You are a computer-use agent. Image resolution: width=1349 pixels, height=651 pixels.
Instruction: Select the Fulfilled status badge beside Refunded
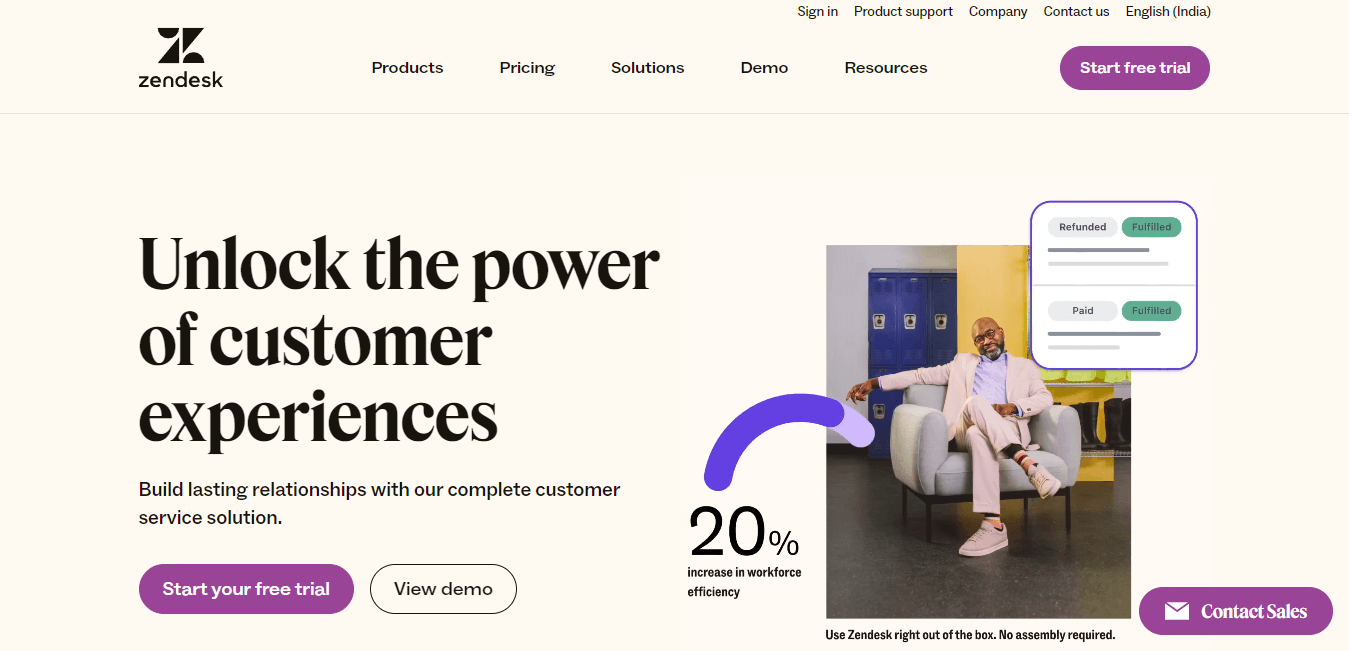[x=1151, y=227]
